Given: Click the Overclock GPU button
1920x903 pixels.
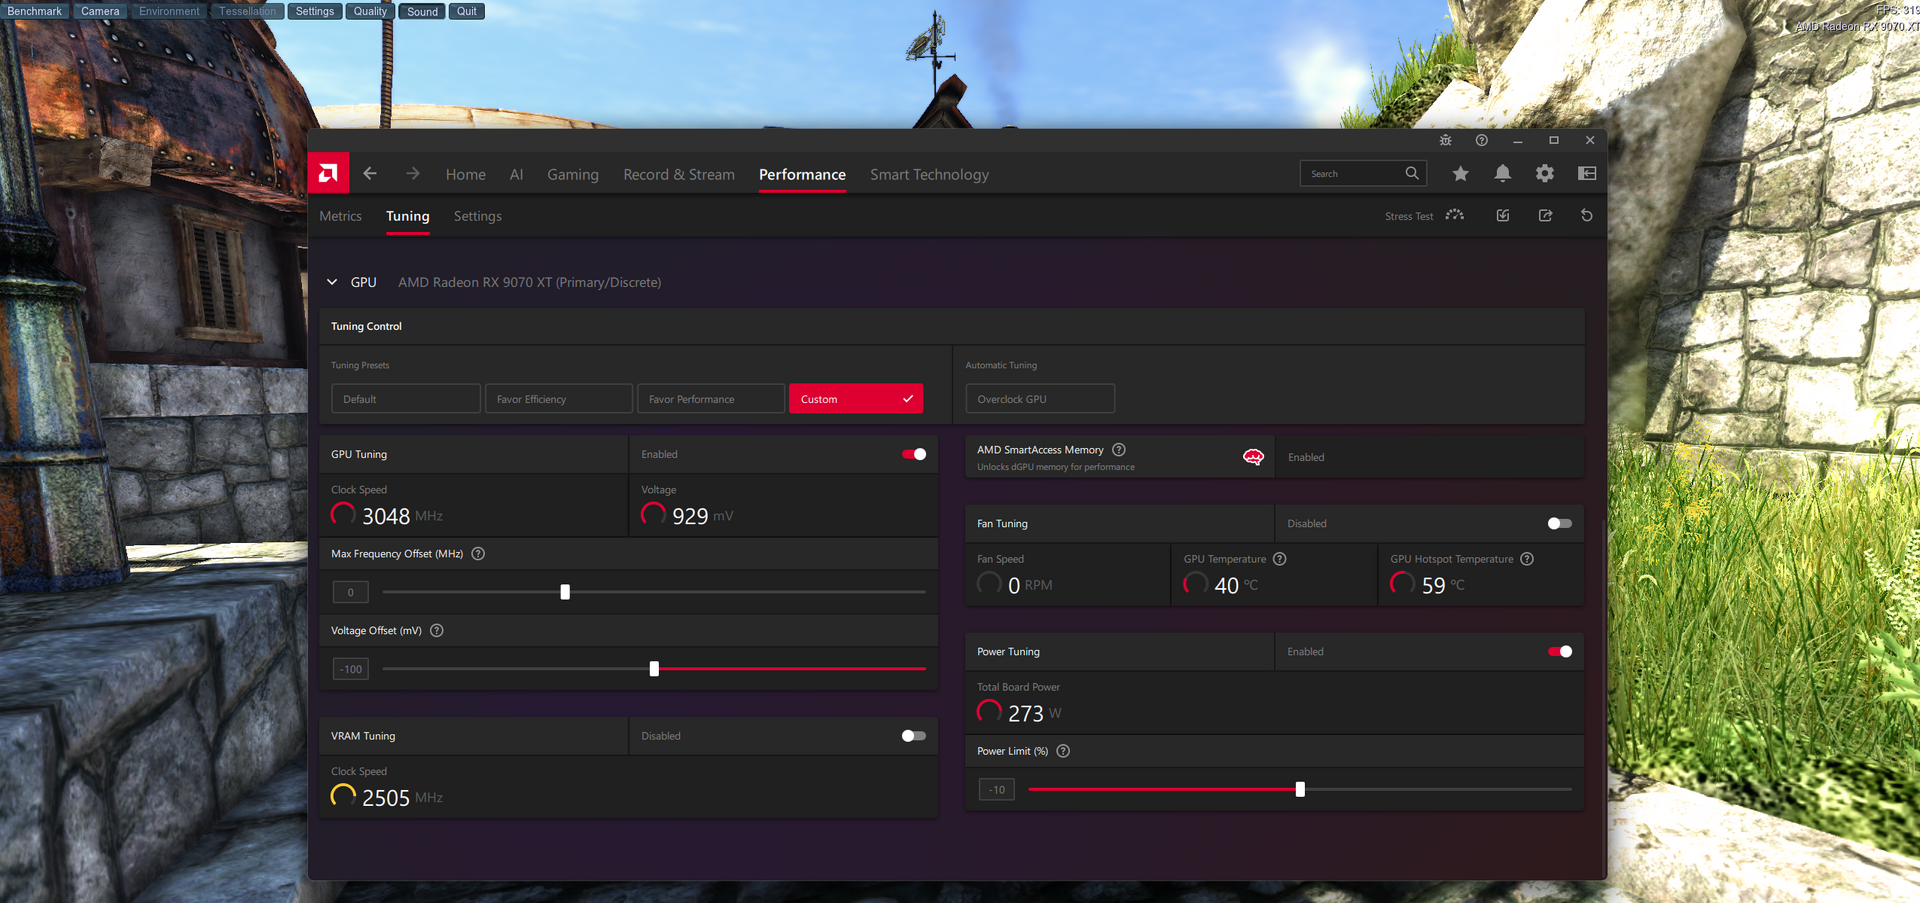Looking at the screenshot, I should [x=1040, y=399].
